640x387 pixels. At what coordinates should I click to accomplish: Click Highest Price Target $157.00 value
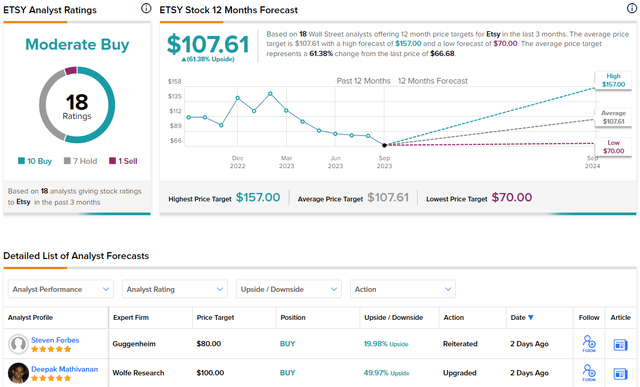pyautogui.click(x=258, y=198)
